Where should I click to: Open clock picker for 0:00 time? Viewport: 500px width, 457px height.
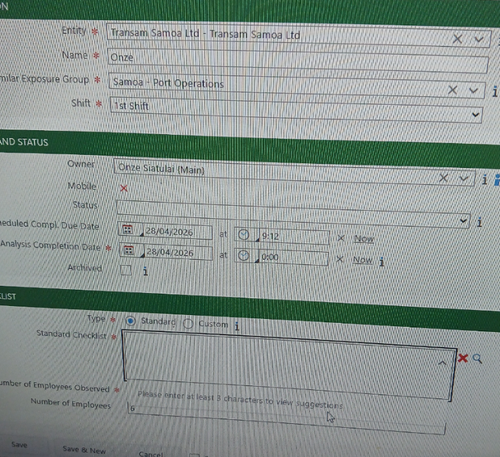tap(244, 256)
